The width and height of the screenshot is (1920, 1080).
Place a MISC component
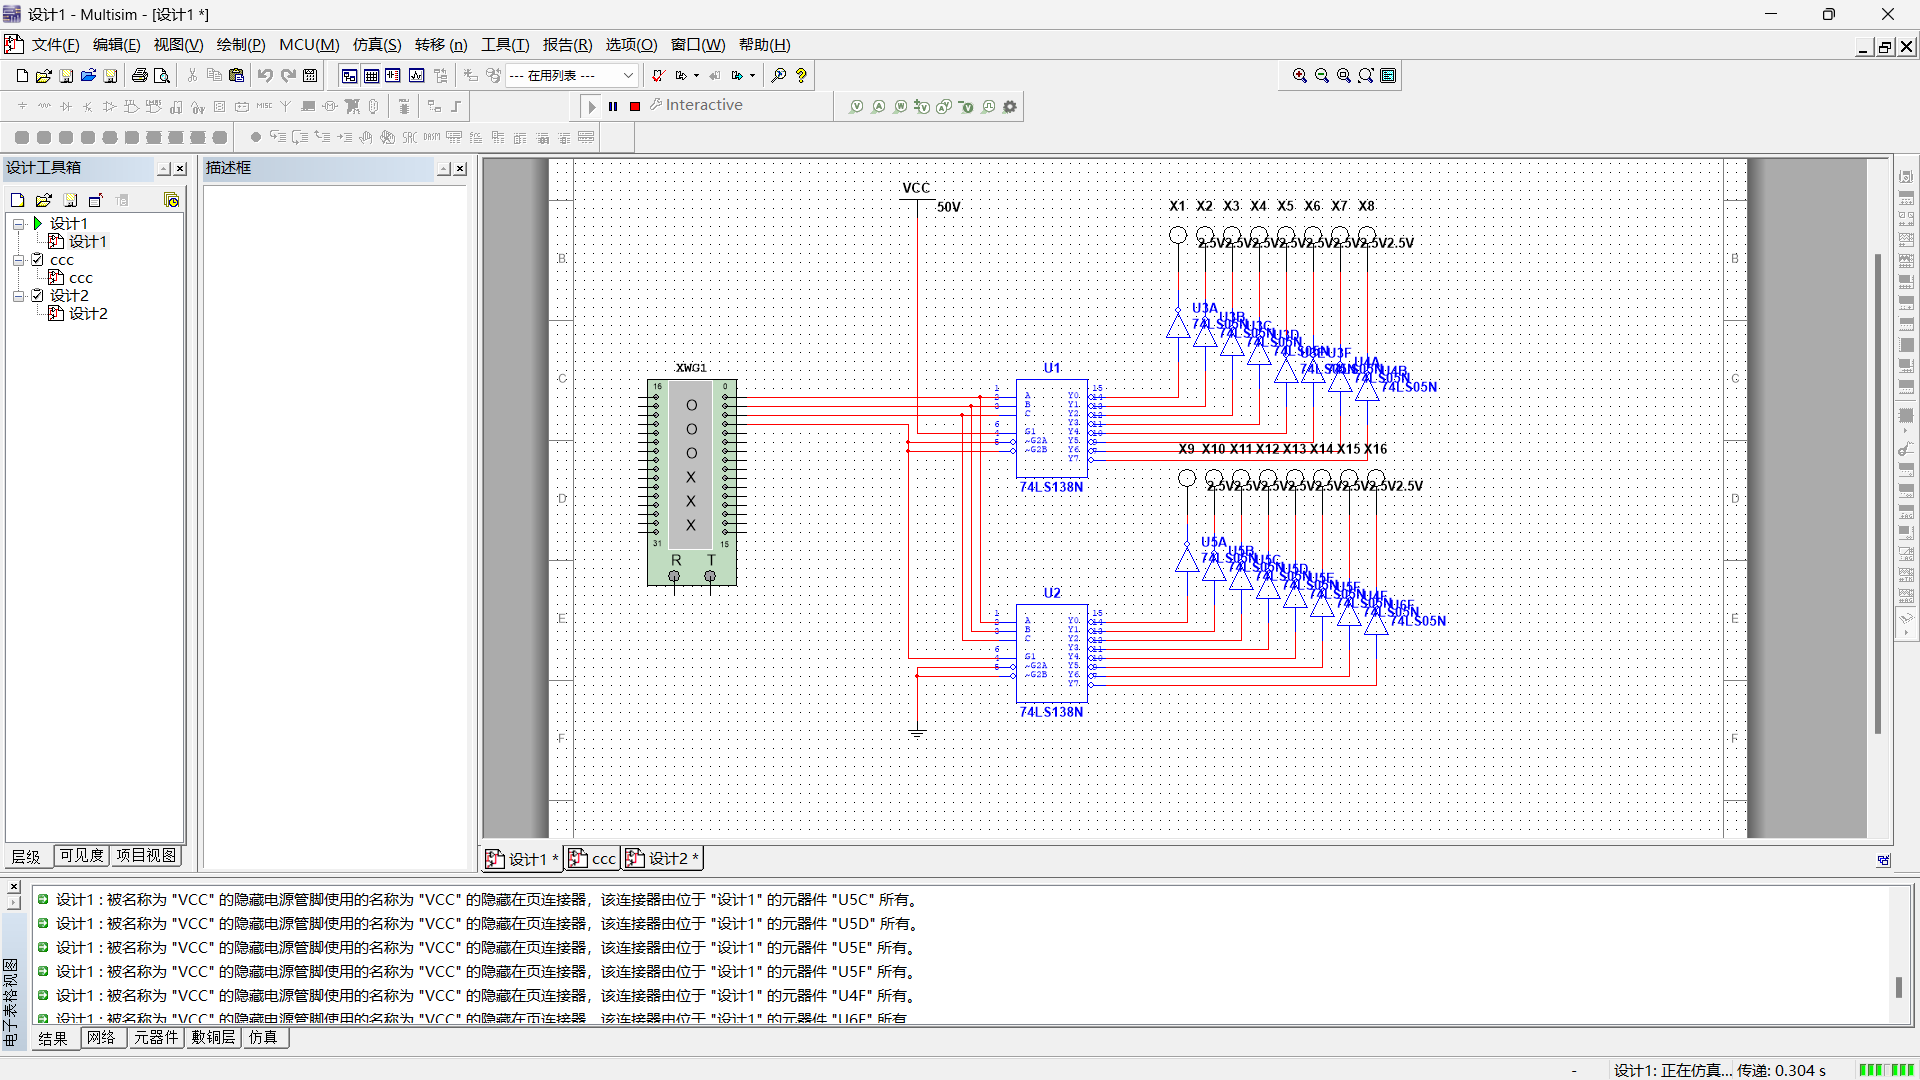[x=264, y=106]
